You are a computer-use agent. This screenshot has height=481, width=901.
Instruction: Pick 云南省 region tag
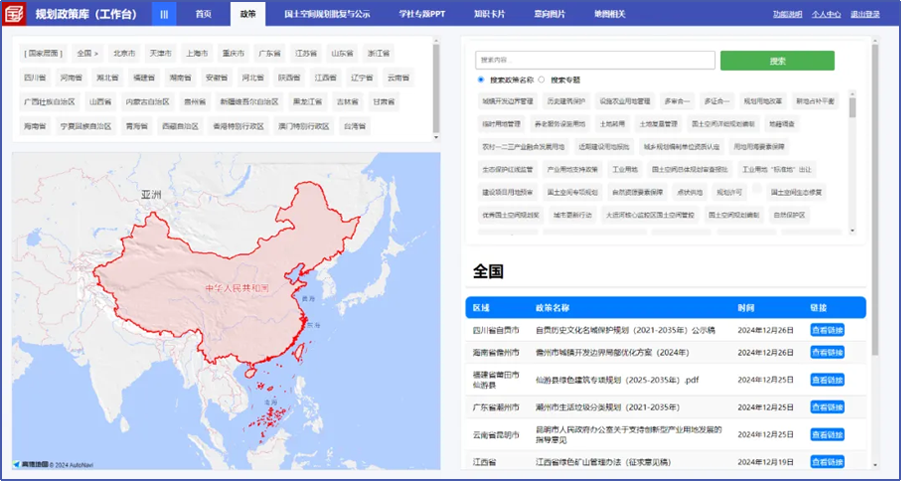[x=398, y=78]
